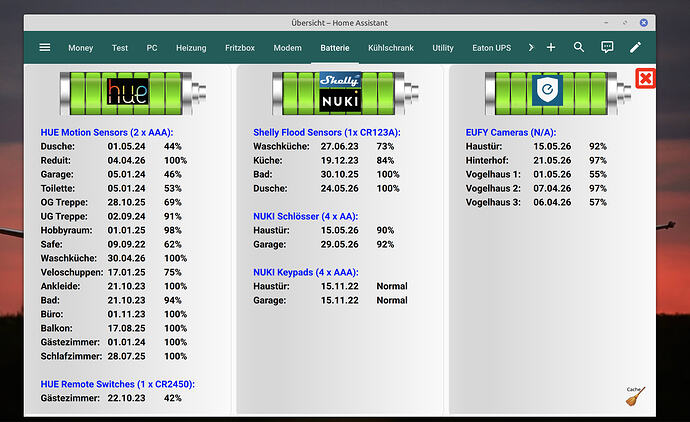Open the Eaton UPS tab

click(492, 48)
